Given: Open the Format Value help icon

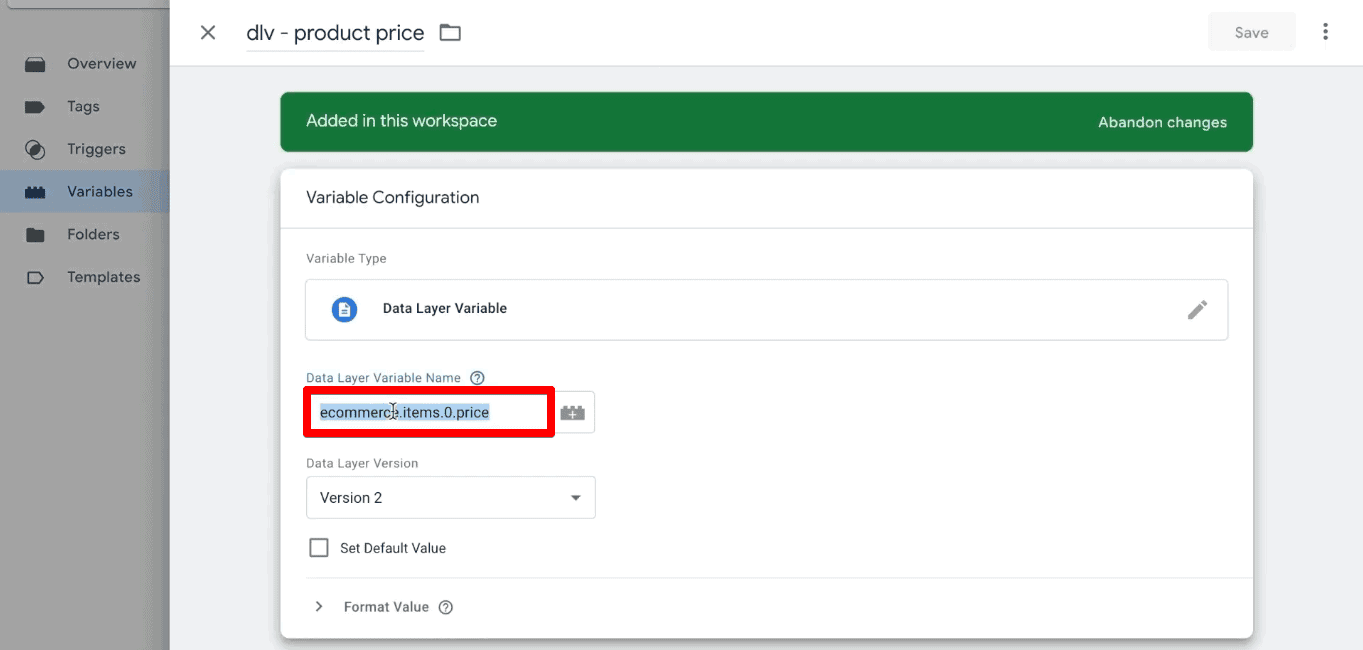Looking at the screenshot, I should pos(445,607).
